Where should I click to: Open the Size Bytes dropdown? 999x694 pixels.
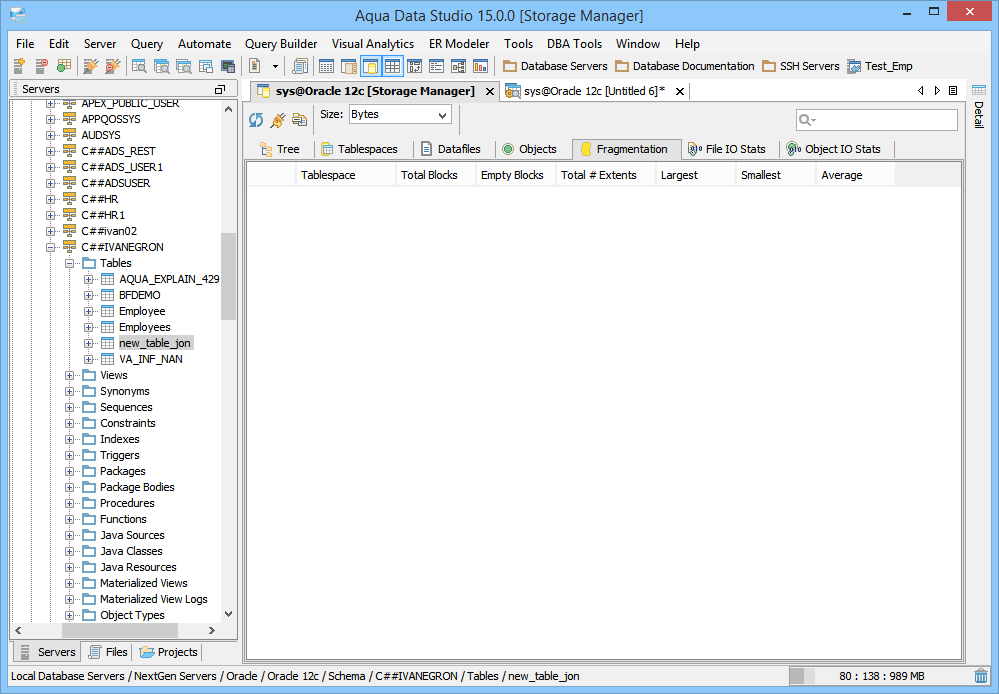click(x=400, y=115)
